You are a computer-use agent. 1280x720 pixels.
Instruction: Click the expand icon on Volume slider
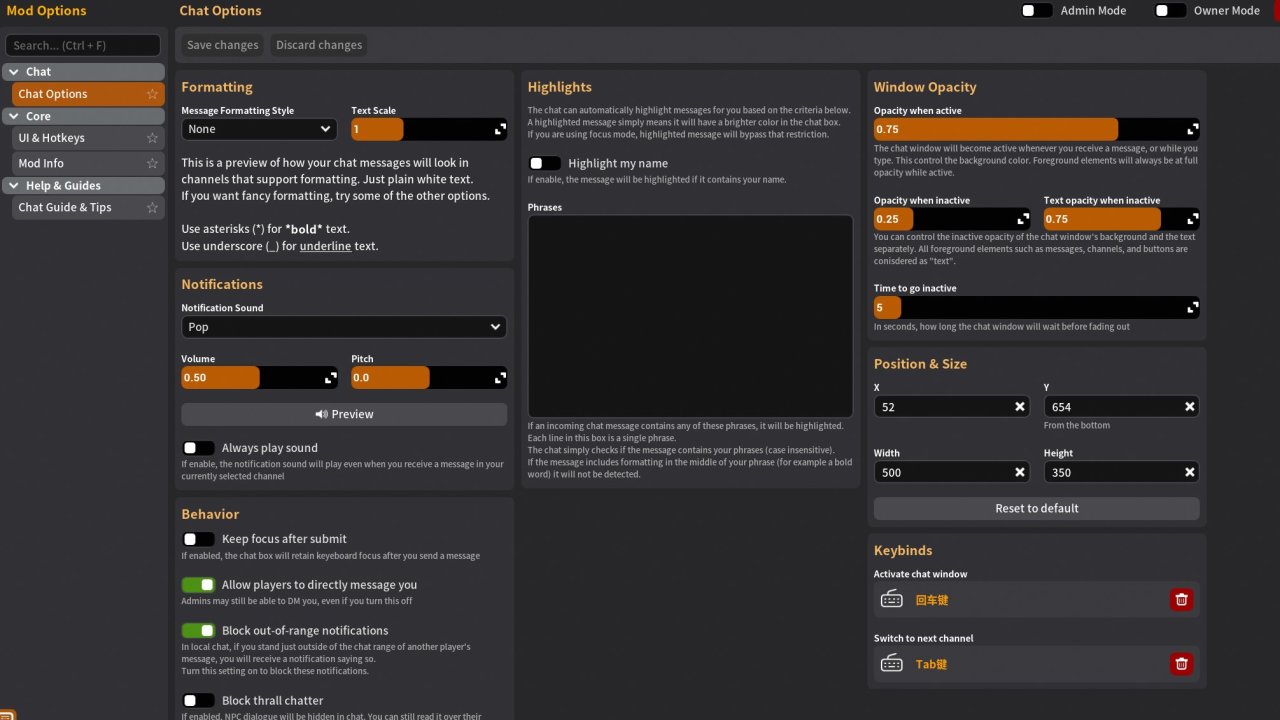click(x=330, y=378)
